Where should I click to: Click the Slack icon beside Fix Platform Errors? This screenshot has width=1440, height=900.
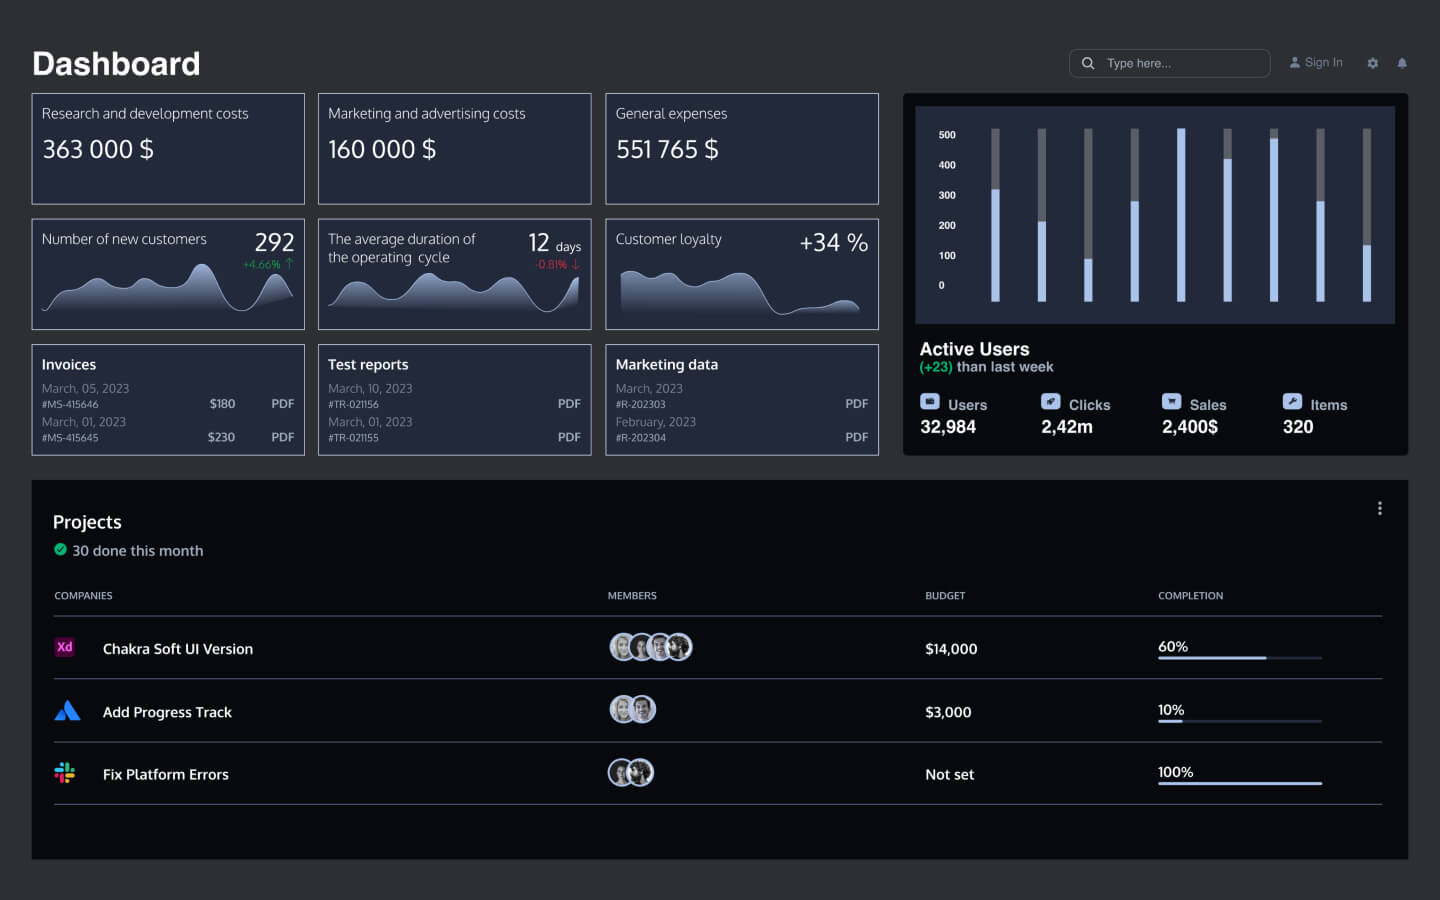click(x=65, y=773)
